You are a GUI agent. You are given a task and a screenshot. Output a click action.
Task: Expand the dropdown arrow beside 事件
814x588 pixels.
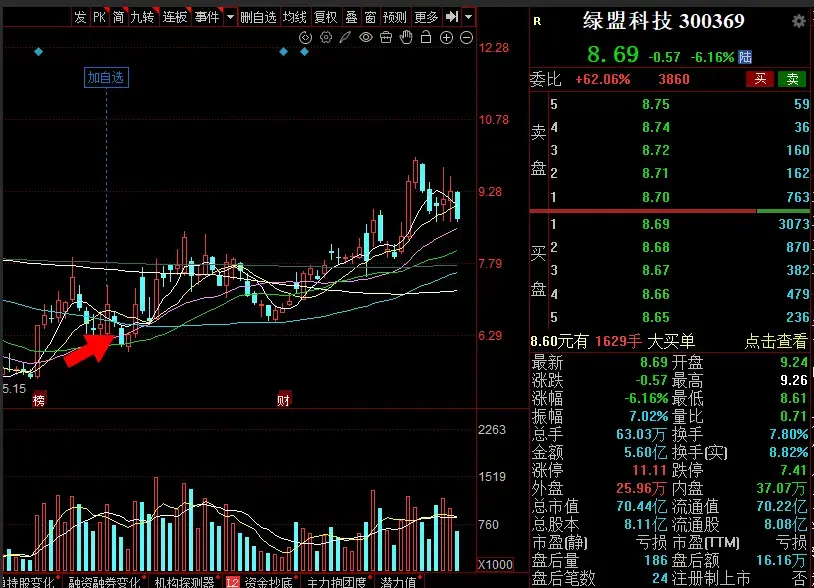pos(230,17)
